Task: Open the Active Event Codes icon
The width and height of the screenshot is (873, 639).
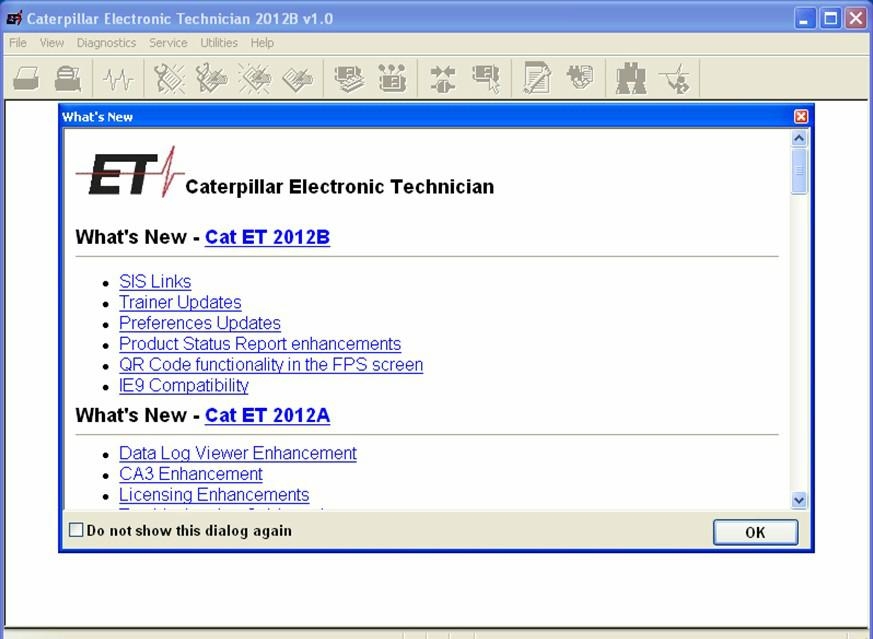Action: pos(254,78)
